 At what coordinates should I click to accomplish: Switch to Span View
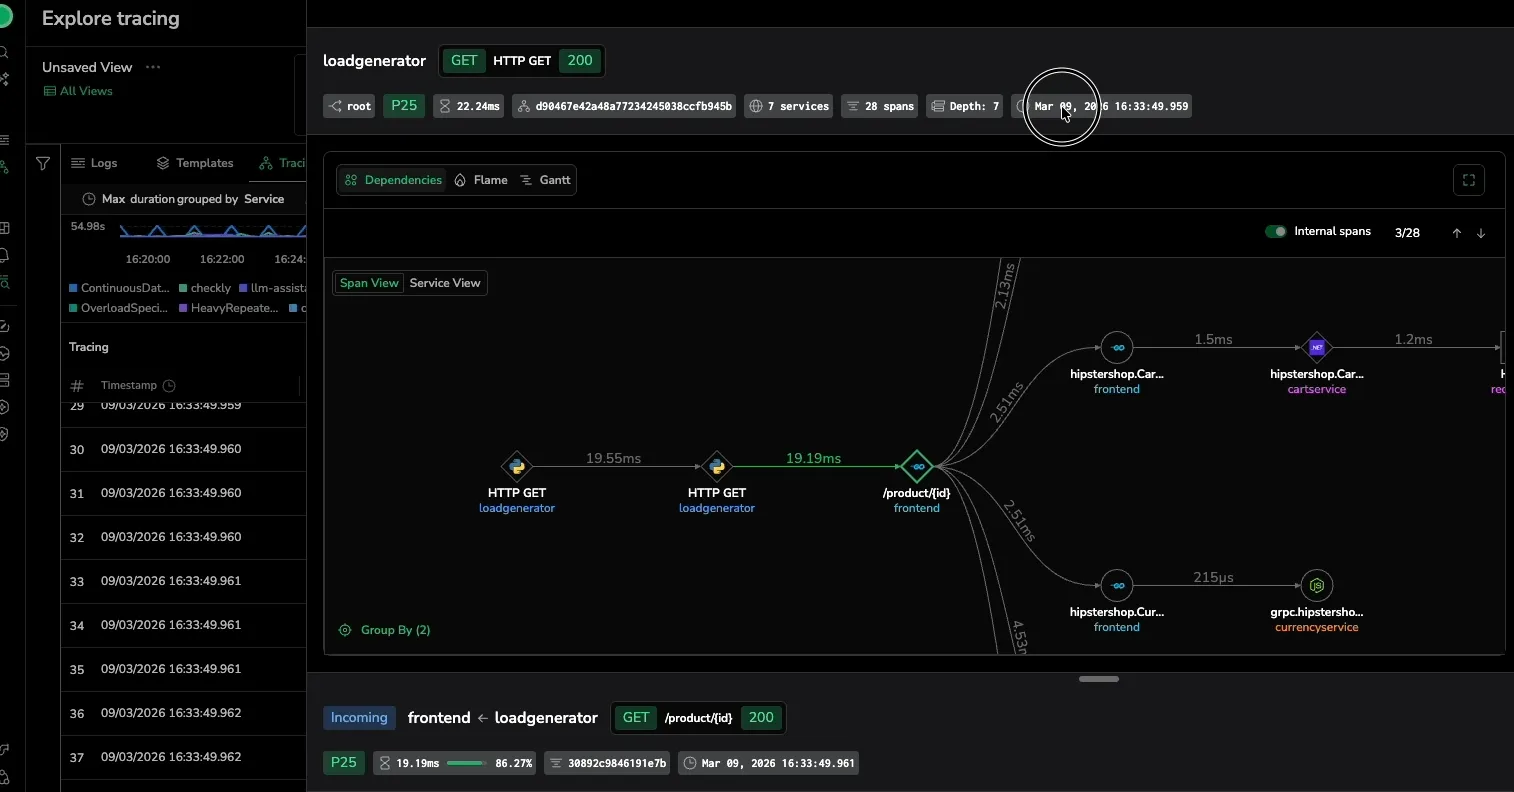tap(369, 283)
